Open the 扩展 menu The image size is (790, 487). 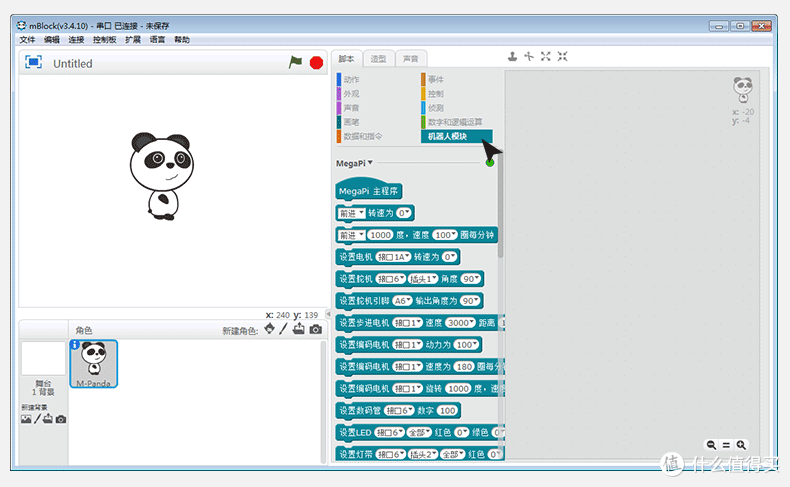pos(133,40)
